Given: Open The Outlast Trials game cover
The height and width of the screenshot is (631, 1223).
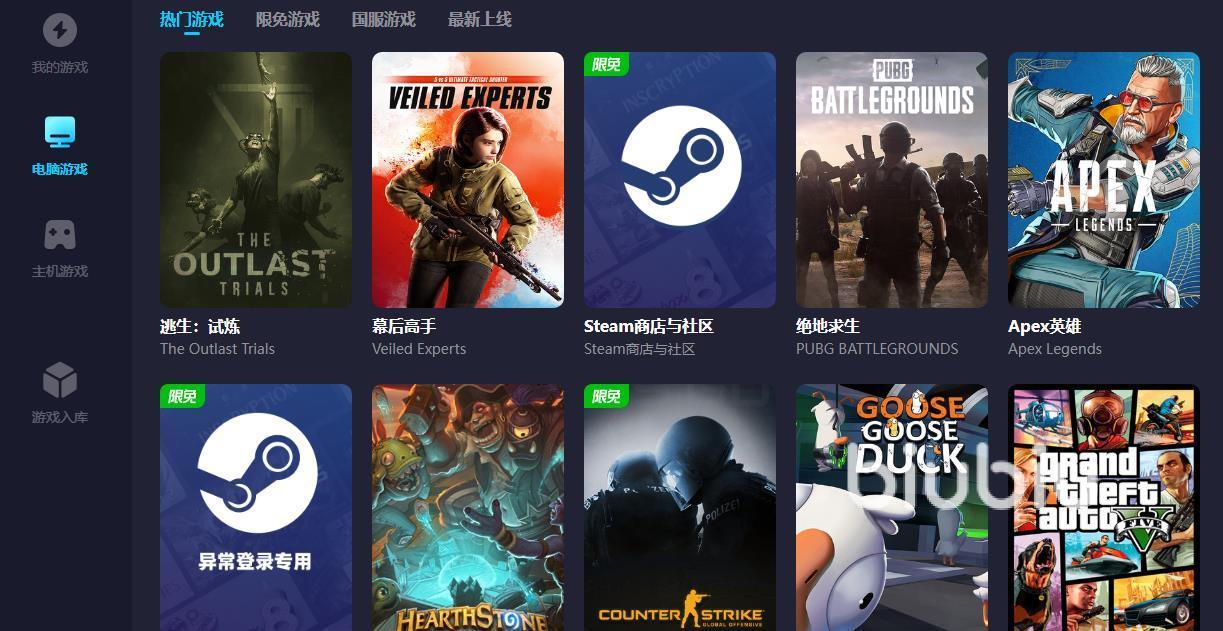Looking at the screenshot, I should [256, 180].
